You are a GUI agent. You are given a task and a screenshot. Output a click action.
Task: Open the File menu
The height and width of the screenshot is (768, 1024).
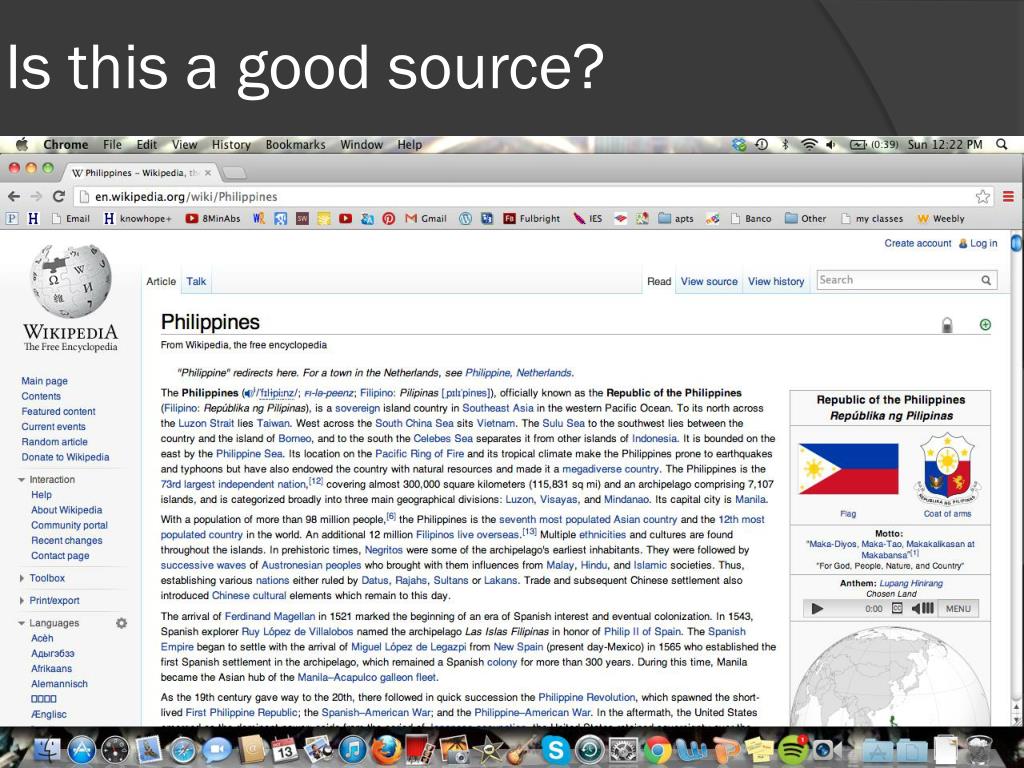[112, 144]
